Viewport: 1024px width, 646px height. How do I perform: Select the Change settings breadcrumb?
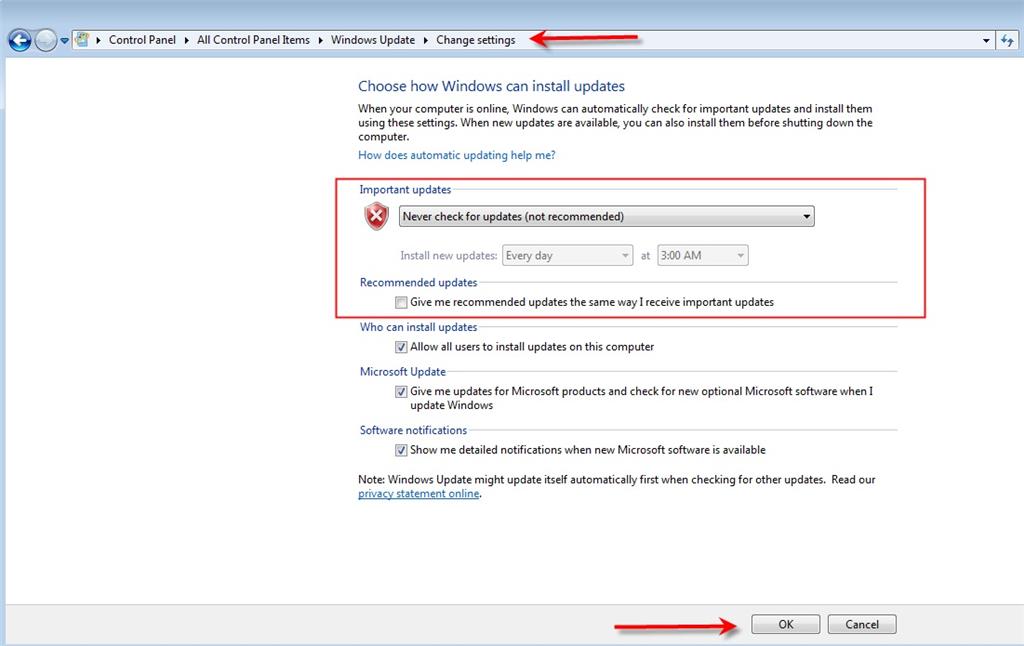click(475, 40)
